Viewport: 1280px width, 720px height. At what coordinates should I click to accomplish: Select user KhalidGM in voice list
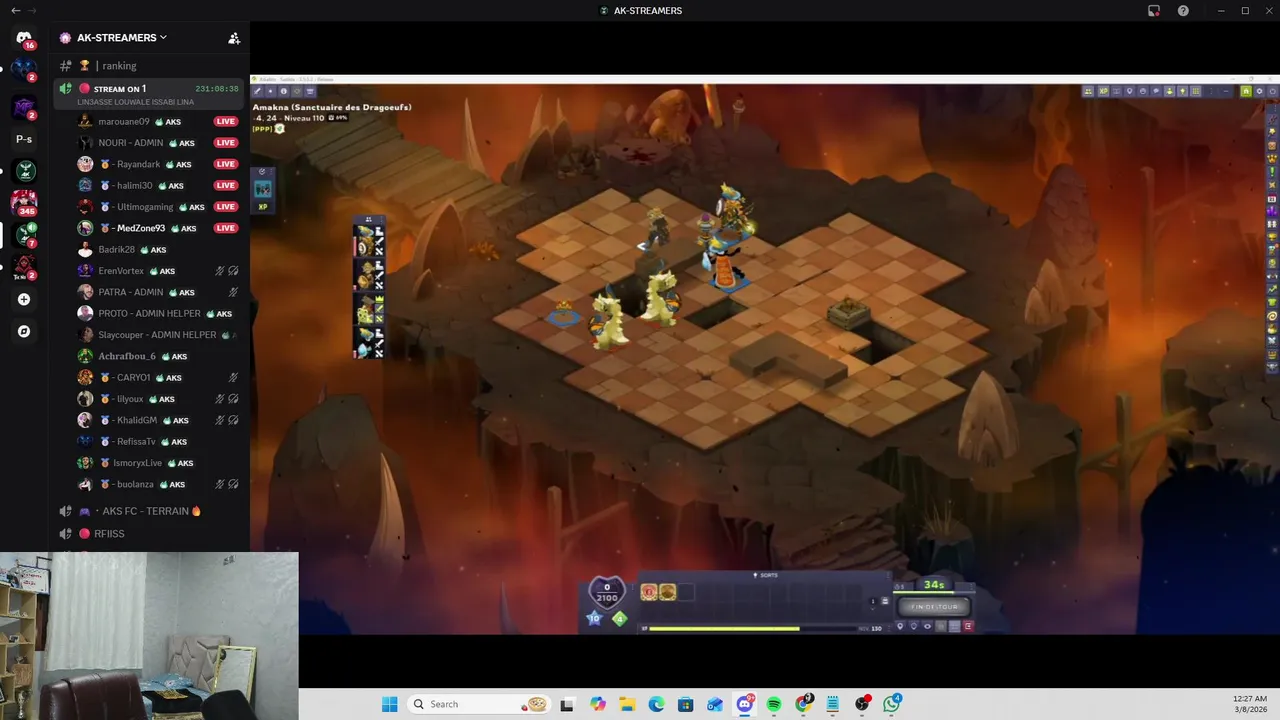160,420
